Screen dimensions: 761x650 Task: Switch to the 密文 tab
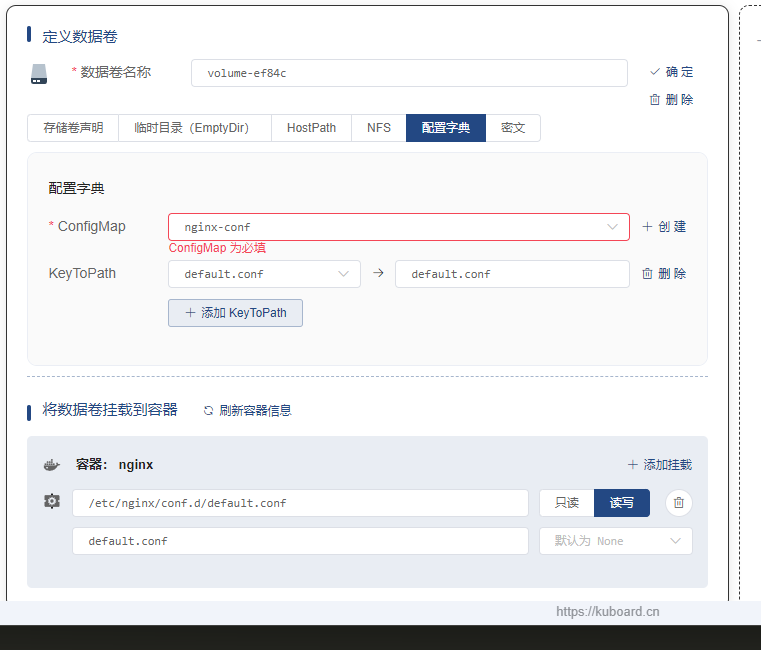pos(513,128)
